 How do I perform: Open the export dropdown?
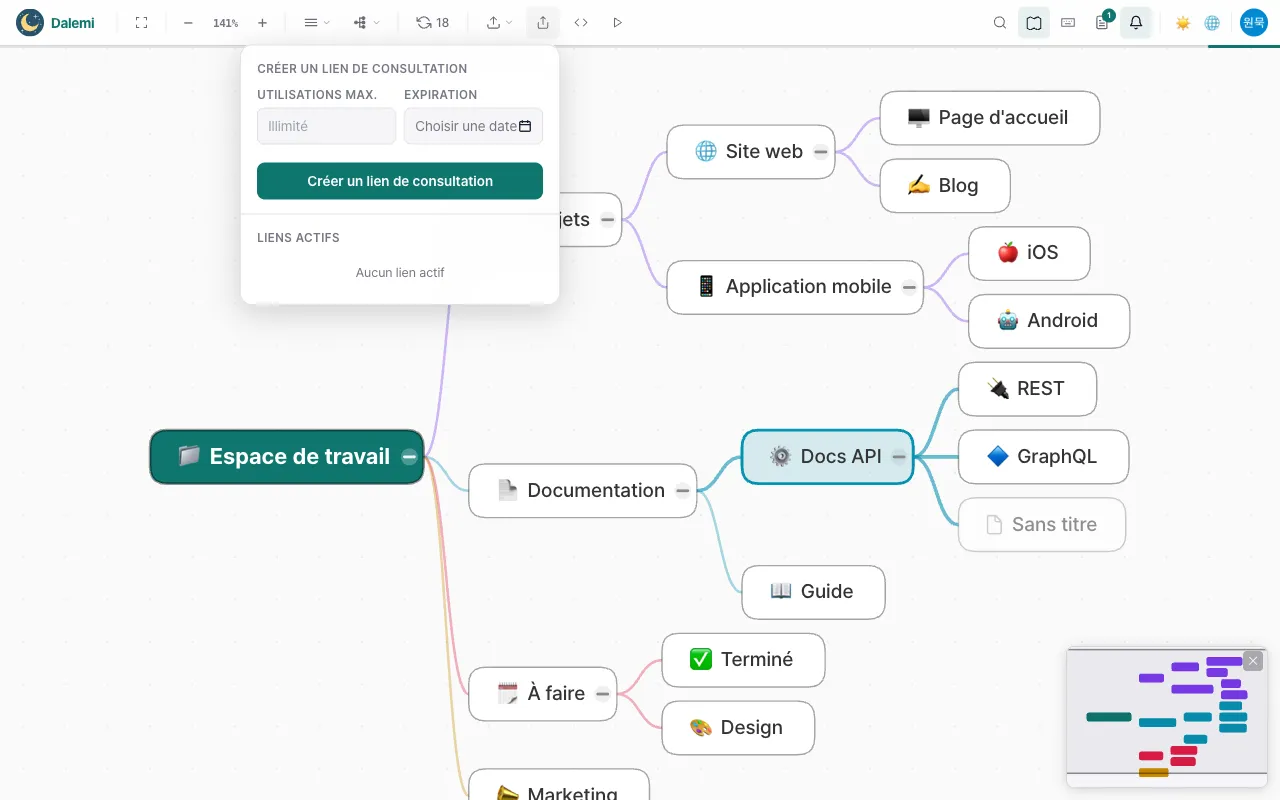pos(499,22)
